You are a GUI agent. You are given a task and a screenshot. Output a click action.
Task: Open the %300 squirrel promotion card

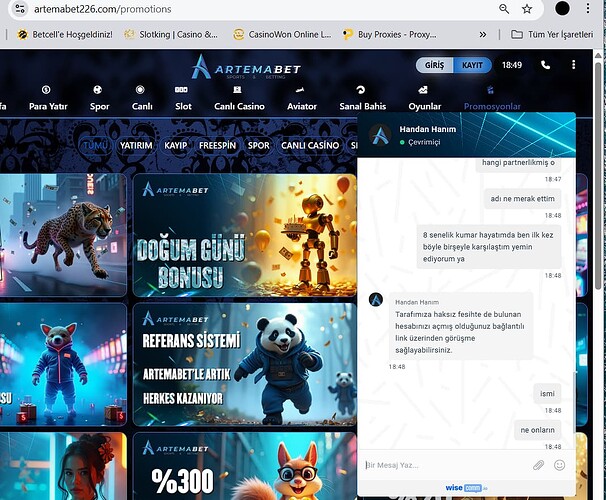pos(245,466)
